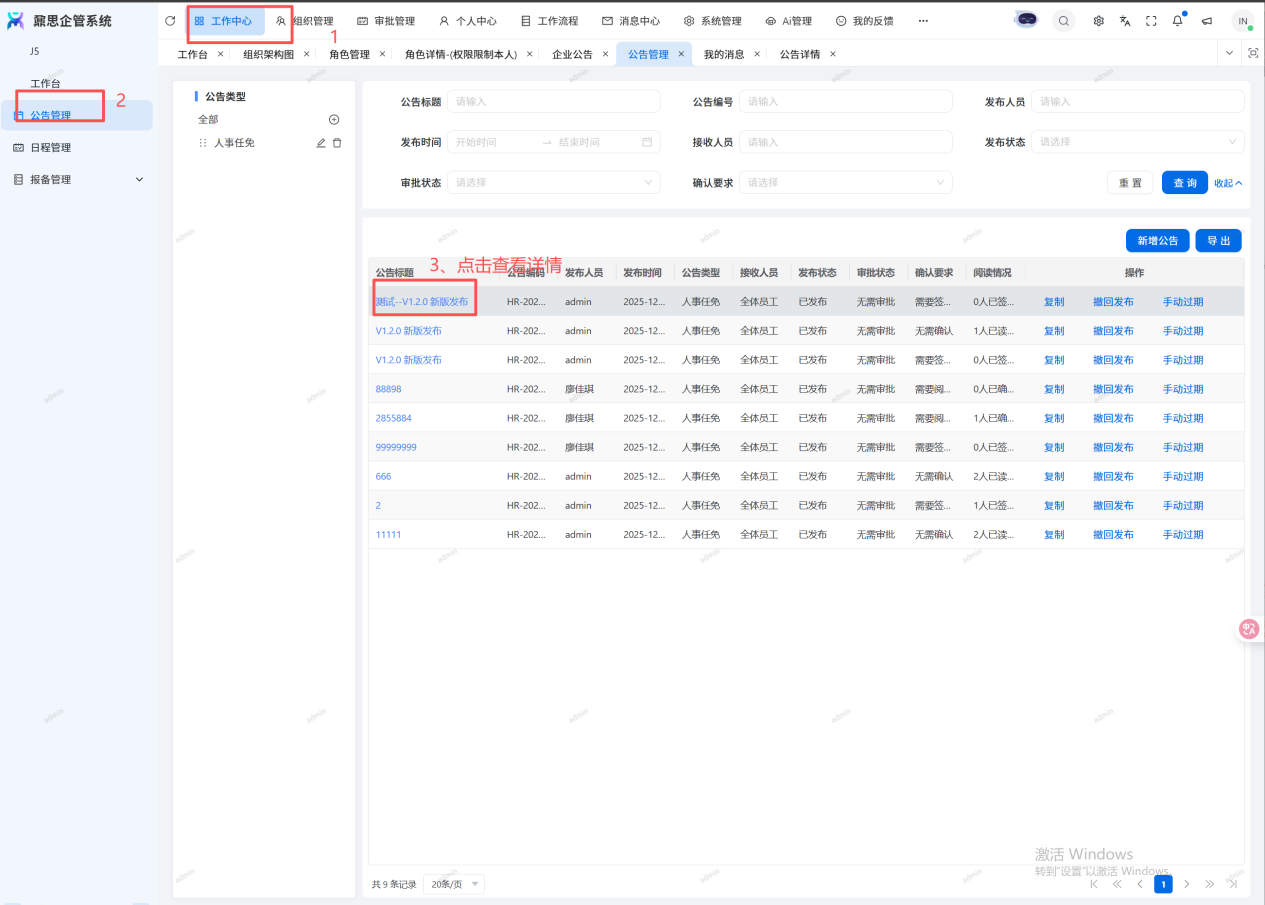
Task: Open the AI robot assistant icon
Action: (1026, 20)
